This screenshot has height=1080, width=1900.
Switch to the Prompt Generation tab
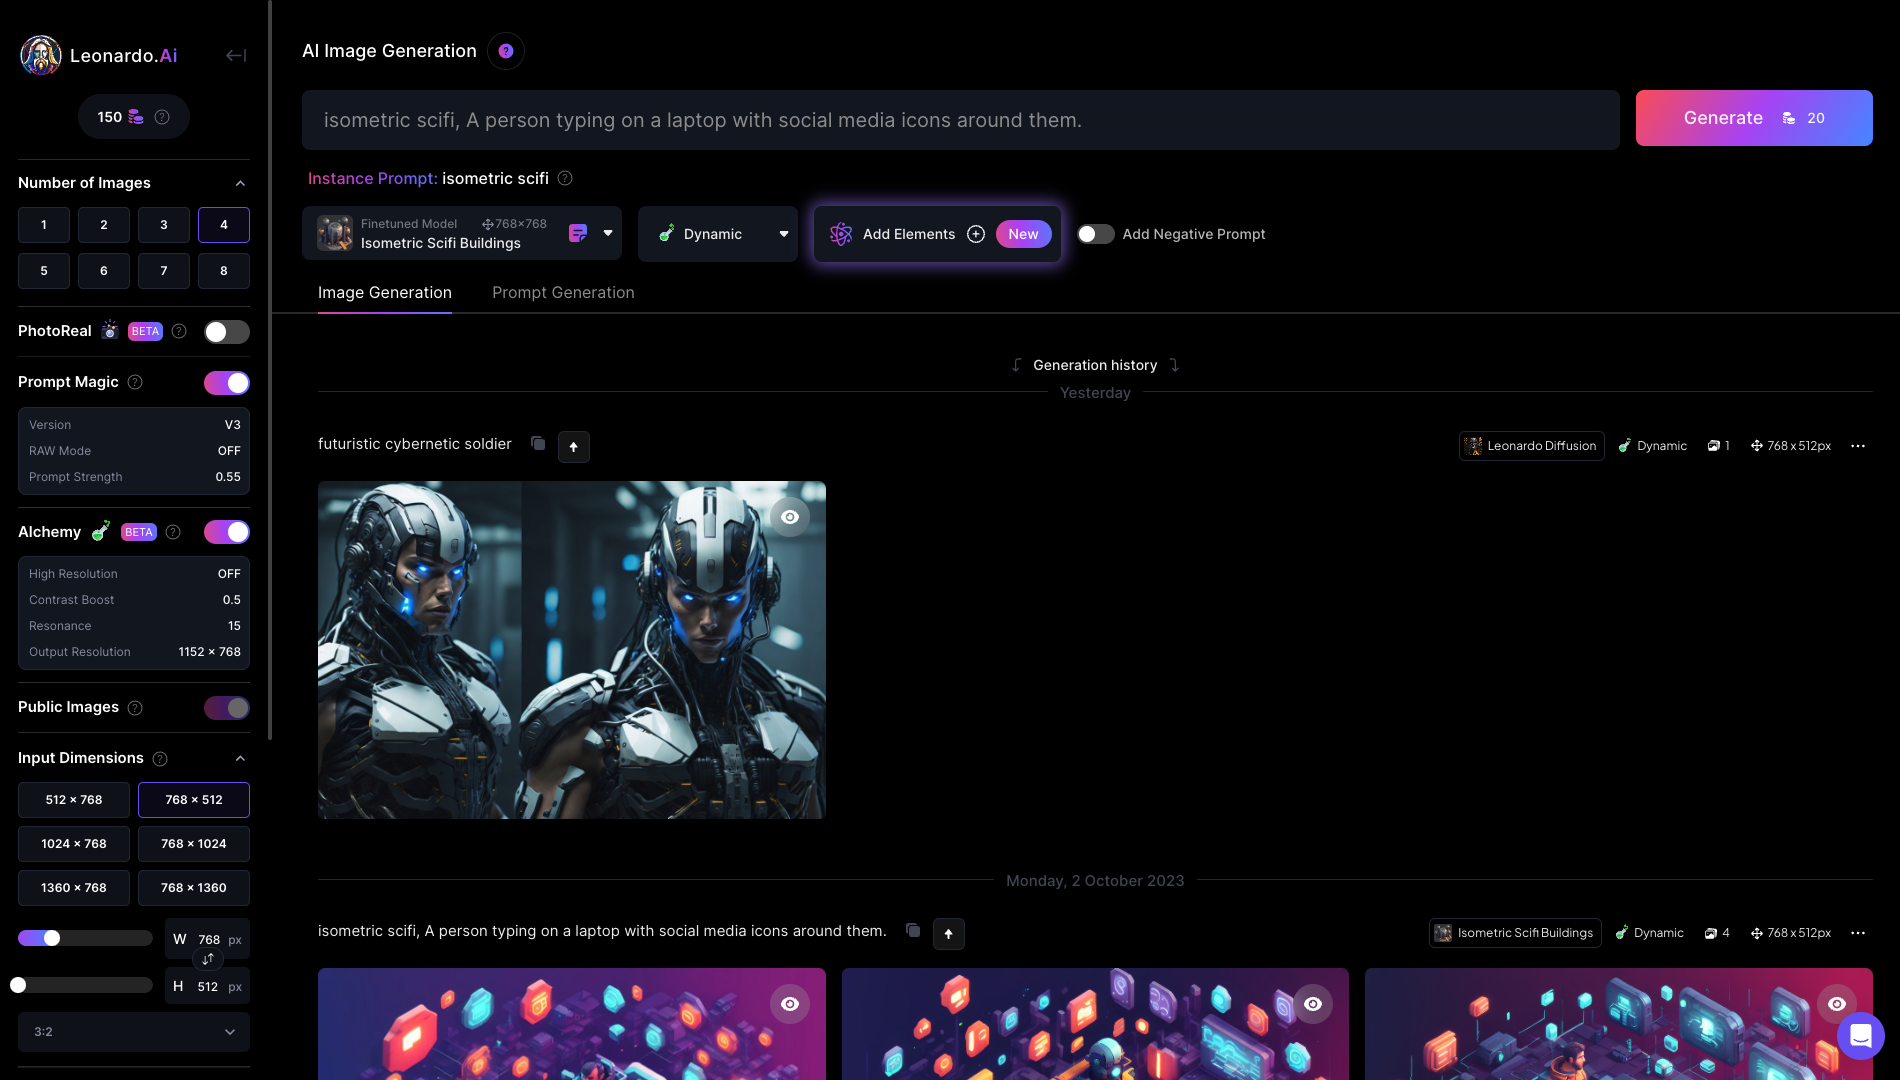pos(563,293)
